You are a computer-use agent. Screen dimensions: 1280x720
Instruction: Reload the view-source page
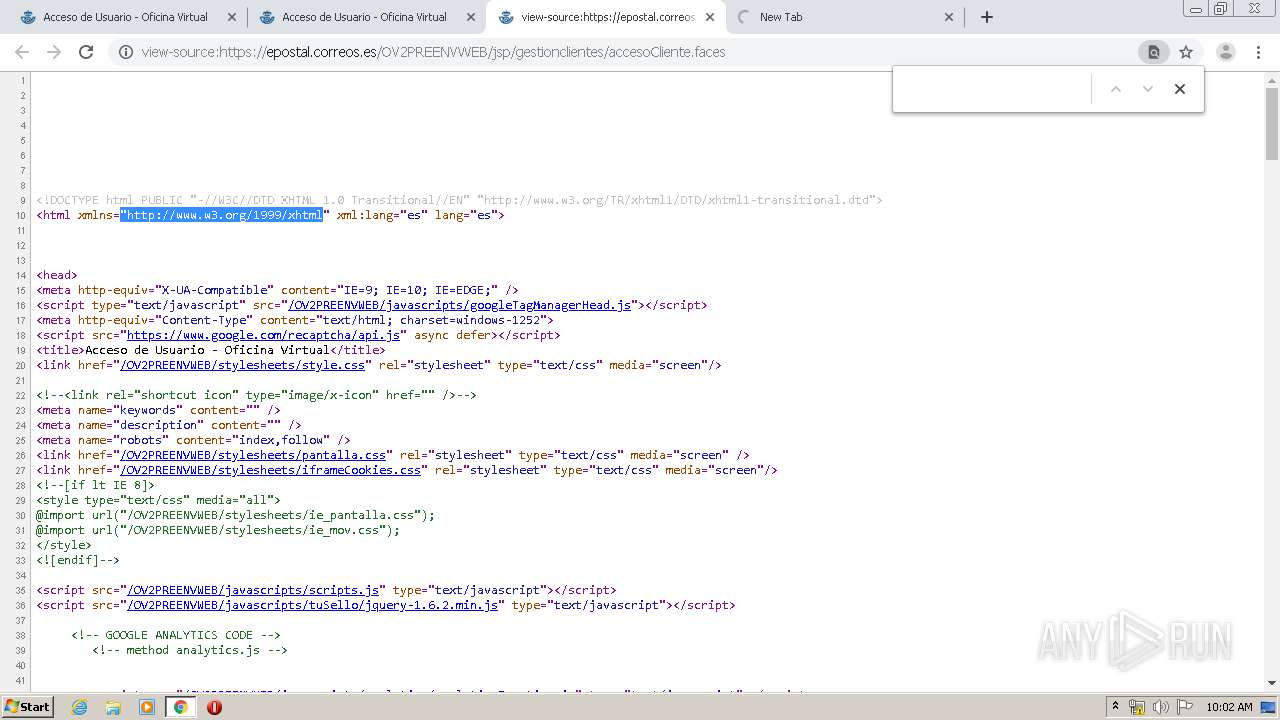(x=86, y=52)
